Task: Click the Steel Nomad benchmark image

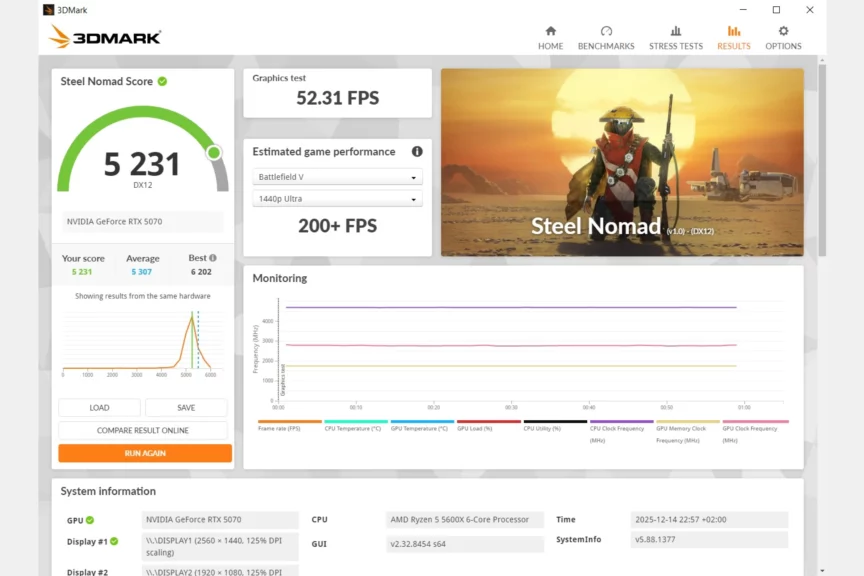Action: 622,162
